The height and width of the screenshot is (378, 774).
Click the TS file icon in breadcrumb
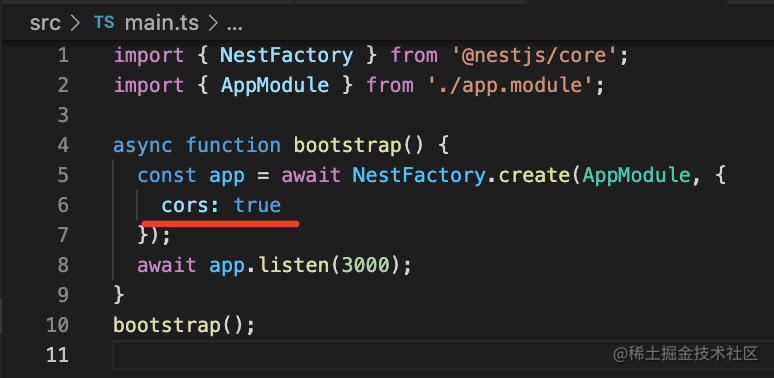(104, 22)
